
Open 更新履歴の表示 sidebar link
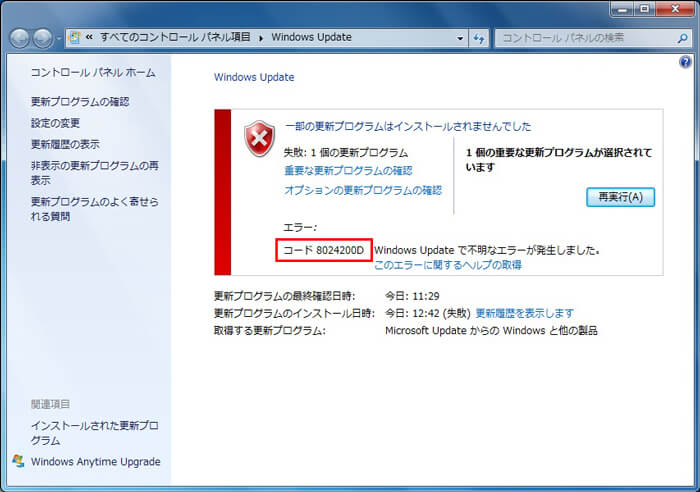click(x=65, y=144)
